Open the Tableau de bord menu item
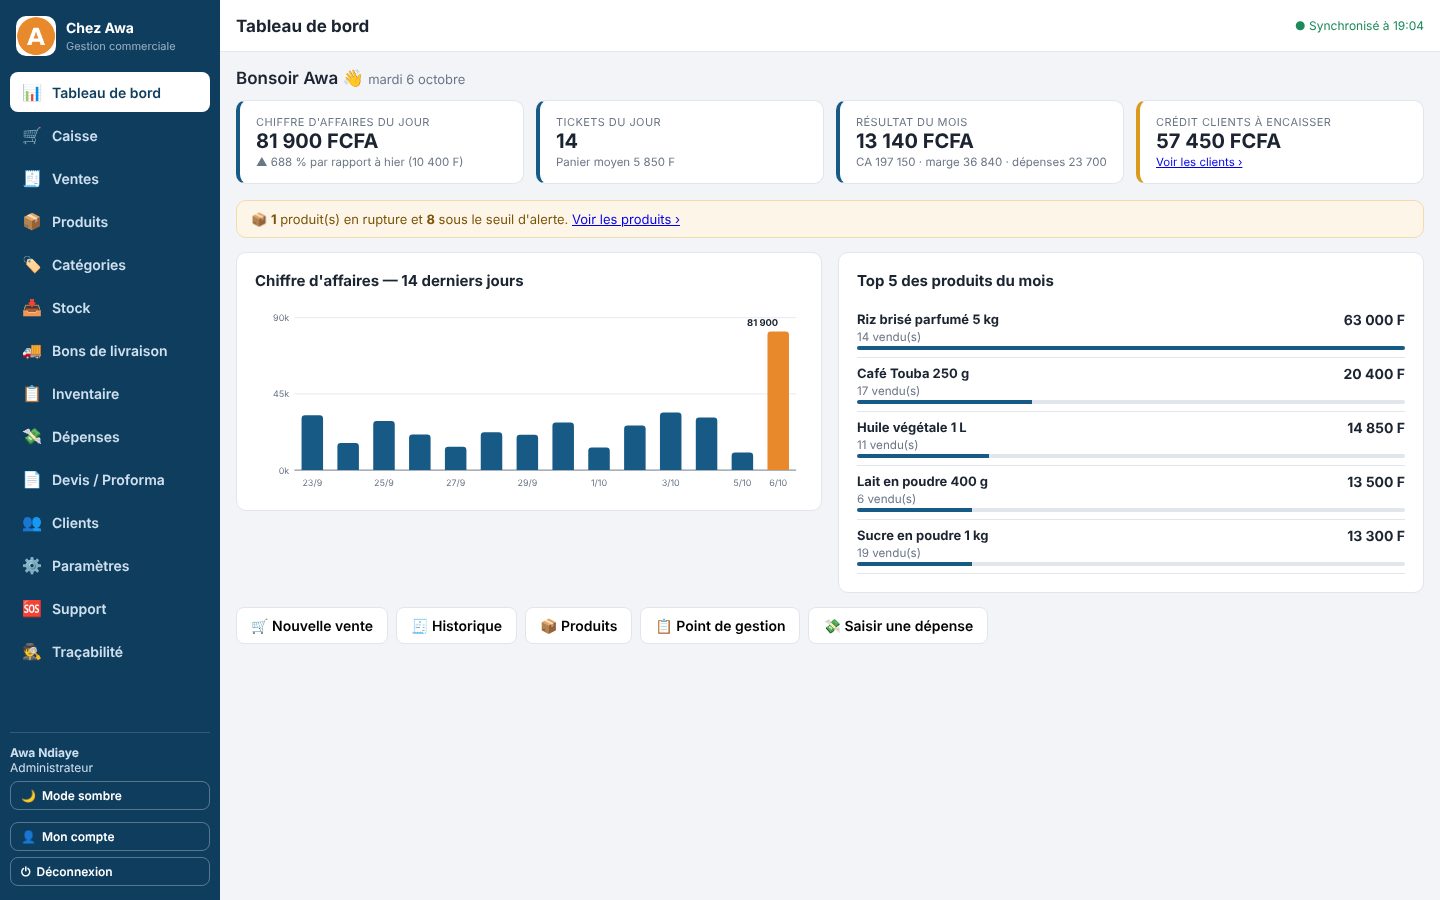The image size is (1440, 900). point(110,92)
